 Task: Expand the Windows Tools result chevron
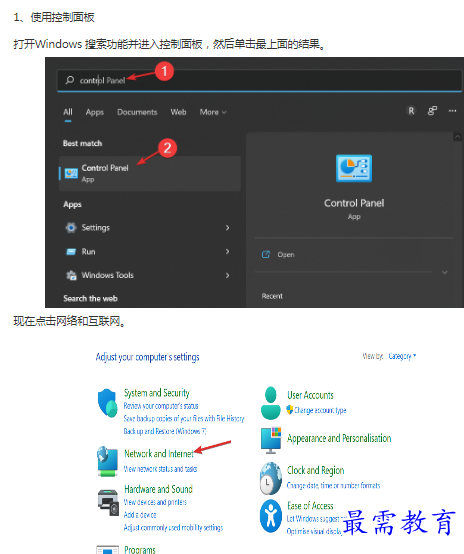228,275
